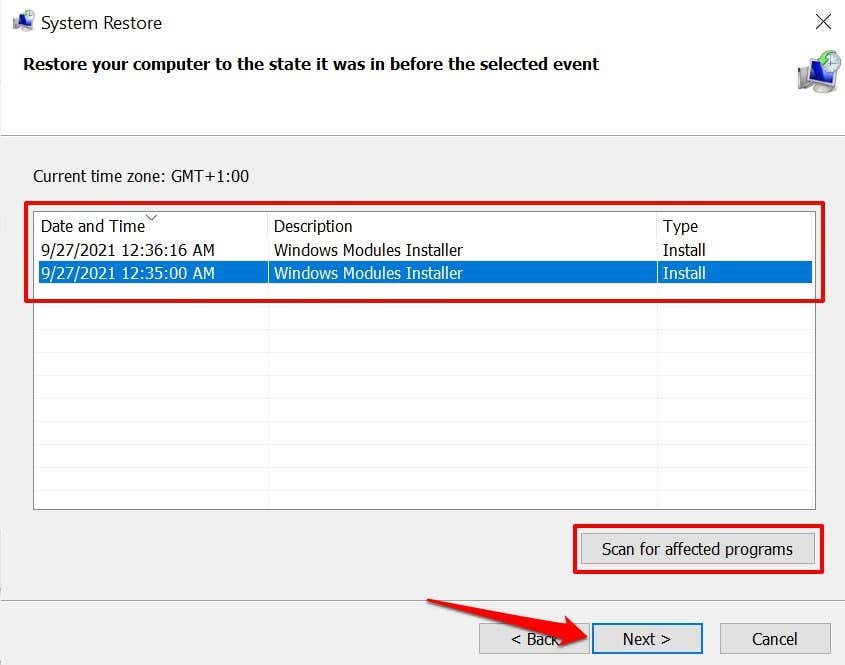The height and width of the screenshot is (665, 845).
Task: Click the Install type in first row
Action: [x=684, y=250]
